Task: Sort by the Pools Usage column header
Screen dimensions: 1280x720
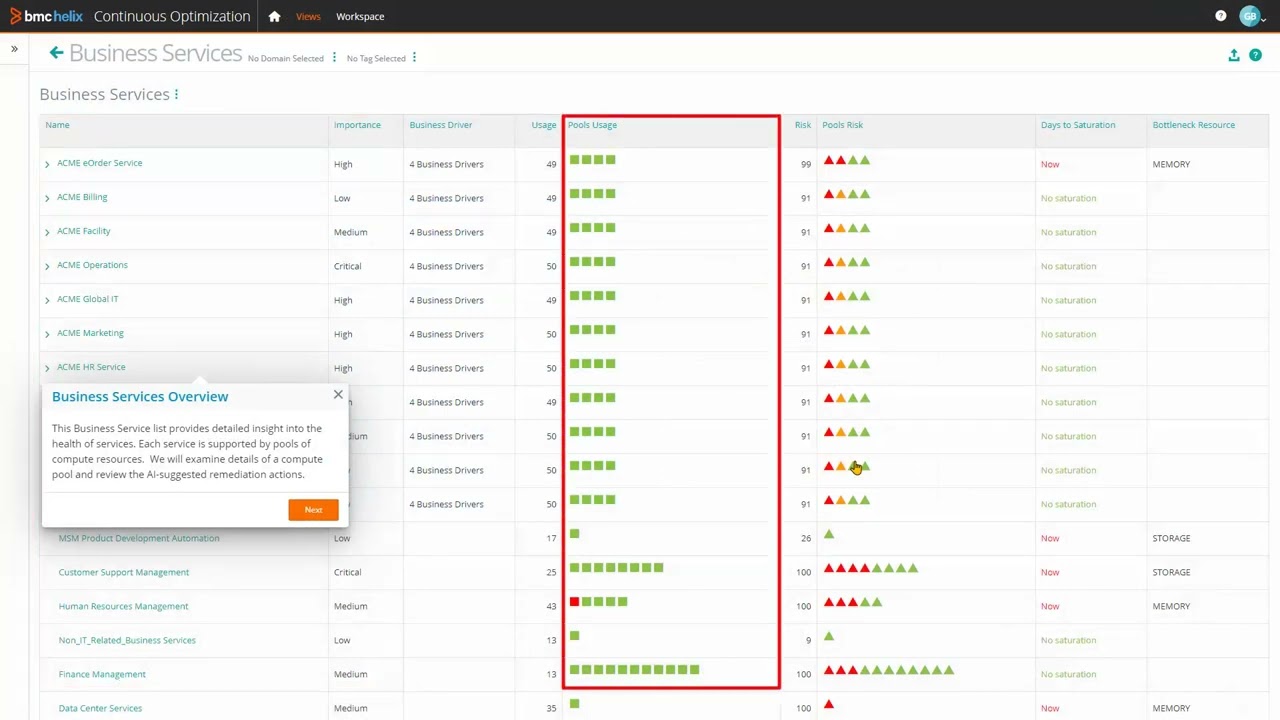Action: coord(592,125)
